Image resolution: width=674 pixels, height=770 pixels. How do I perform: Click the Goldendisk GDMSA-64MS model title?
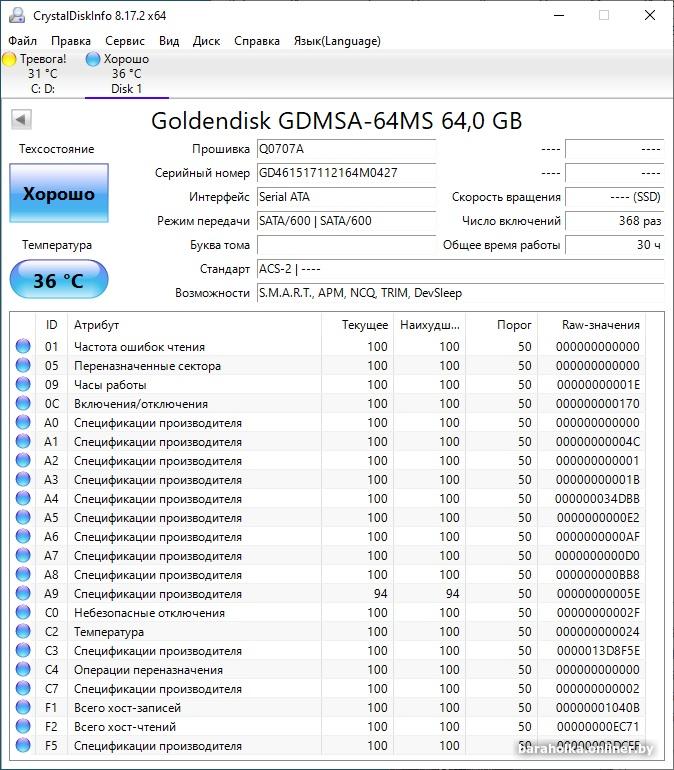point(336,121)
